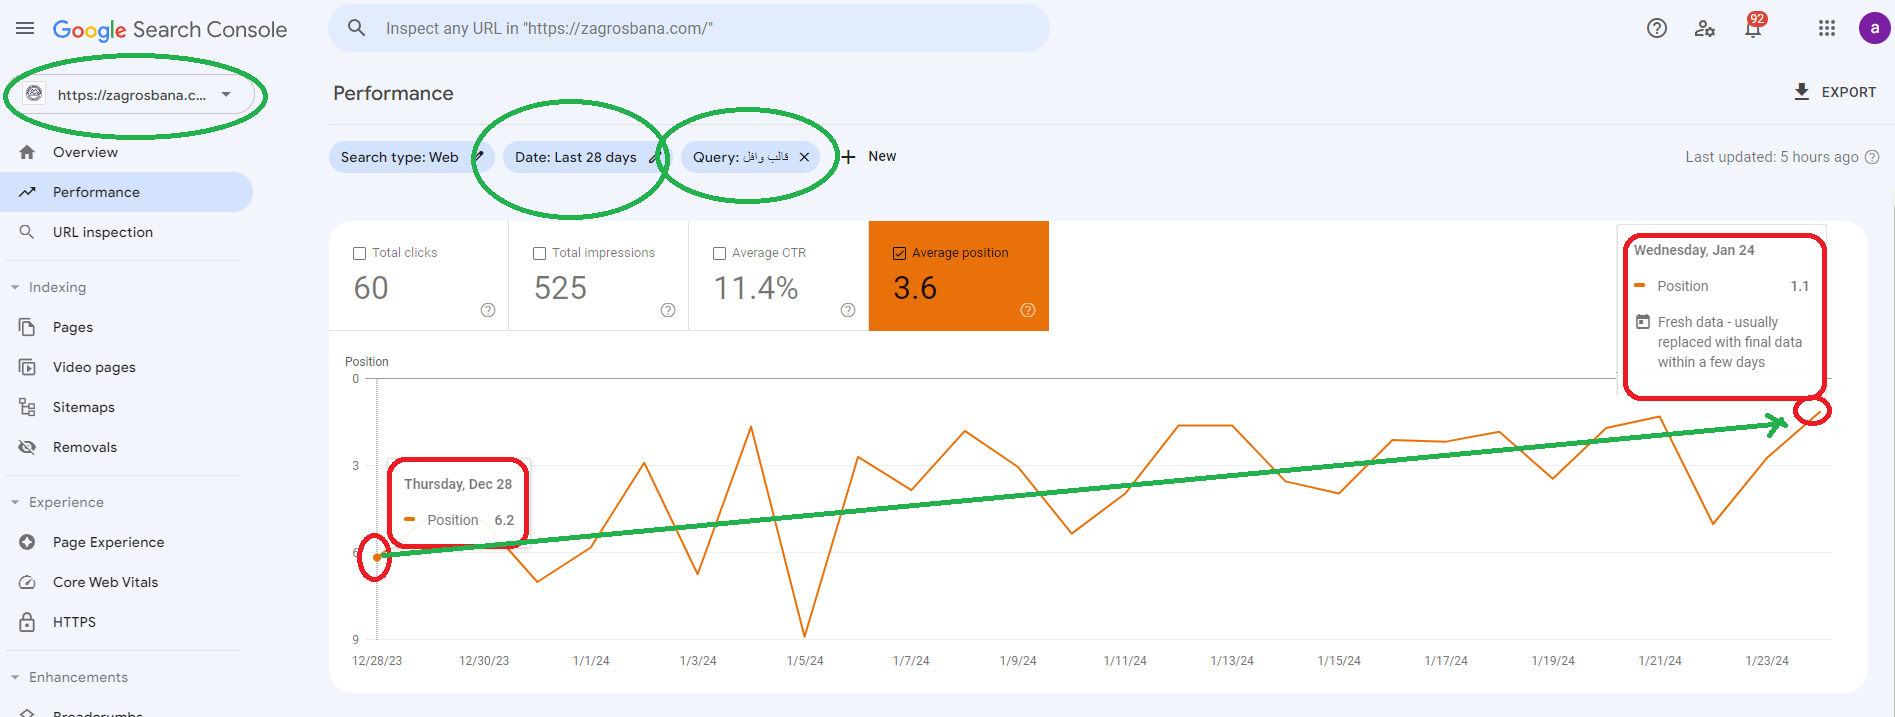Click the EXPORT button

(x=1835, y=92)
